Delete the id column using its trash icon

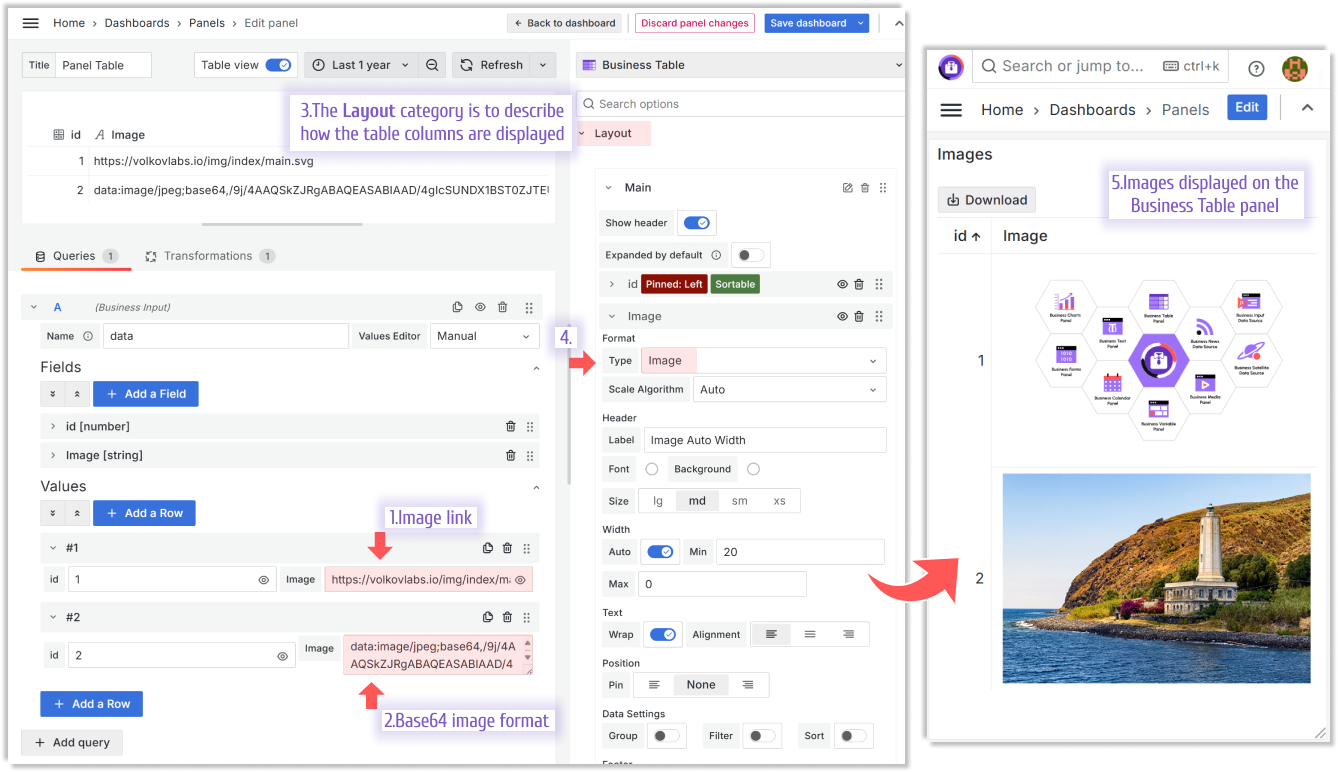coord(859,285)
